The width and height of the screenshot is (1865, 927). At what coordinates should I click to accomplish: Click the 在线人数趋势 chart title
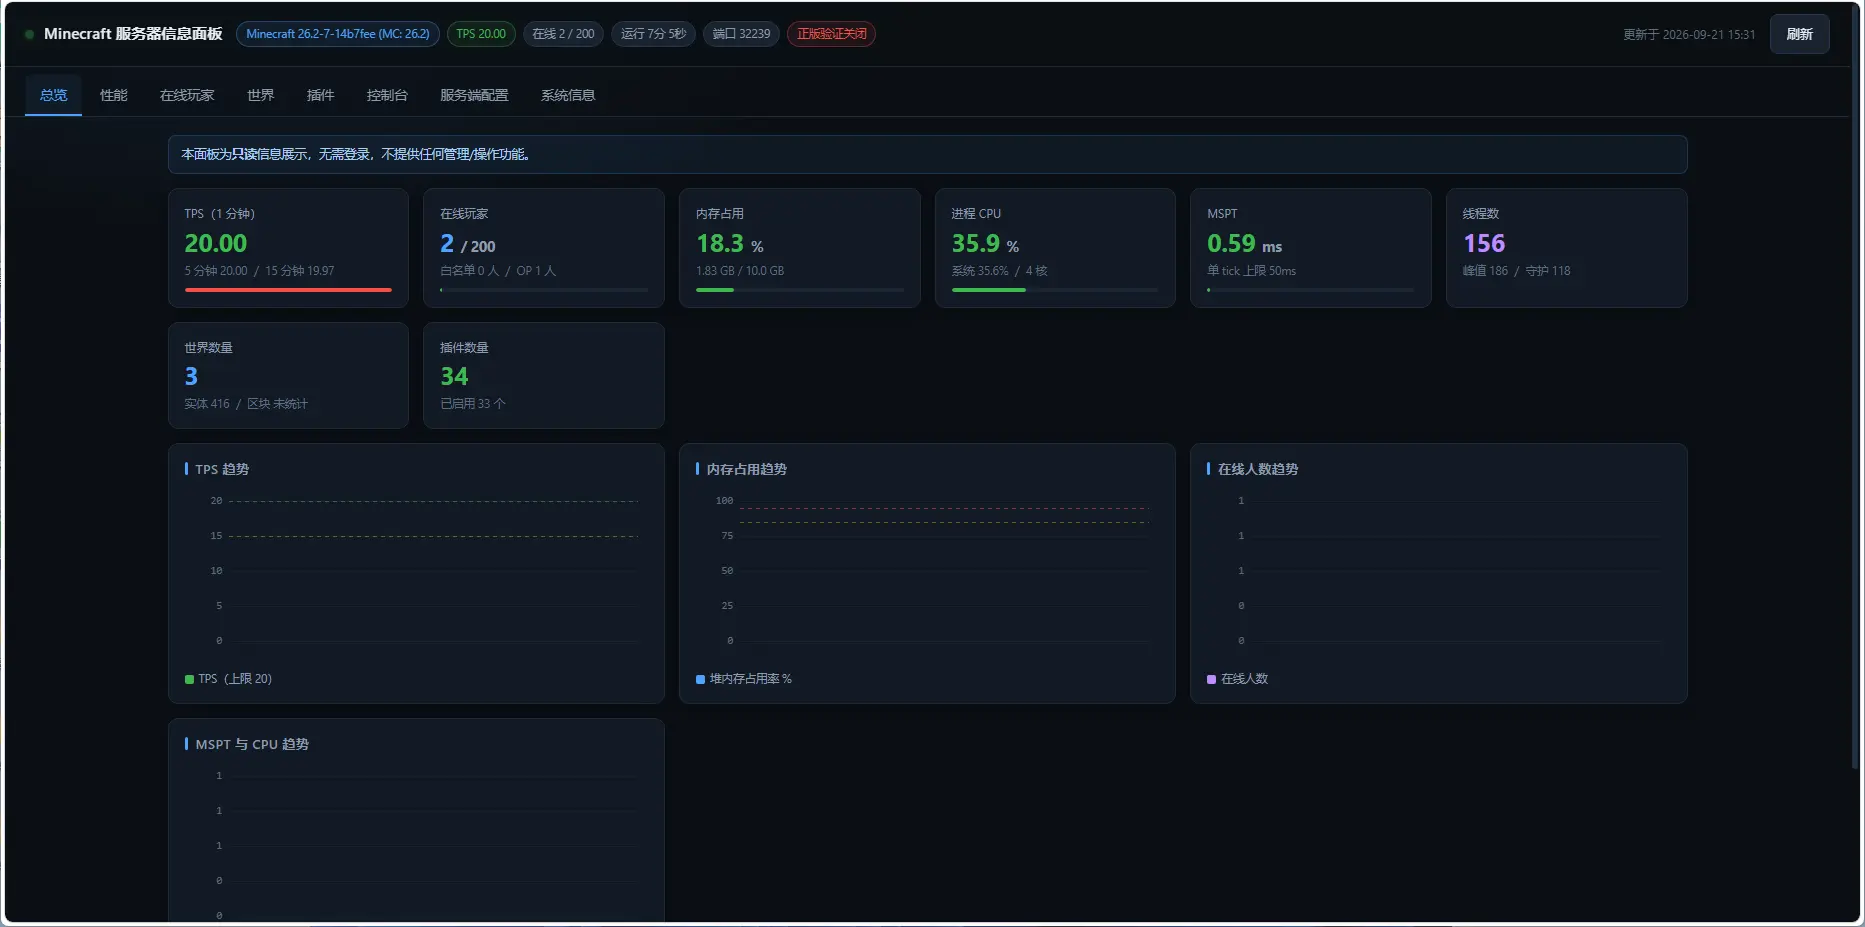[1257, 469]
